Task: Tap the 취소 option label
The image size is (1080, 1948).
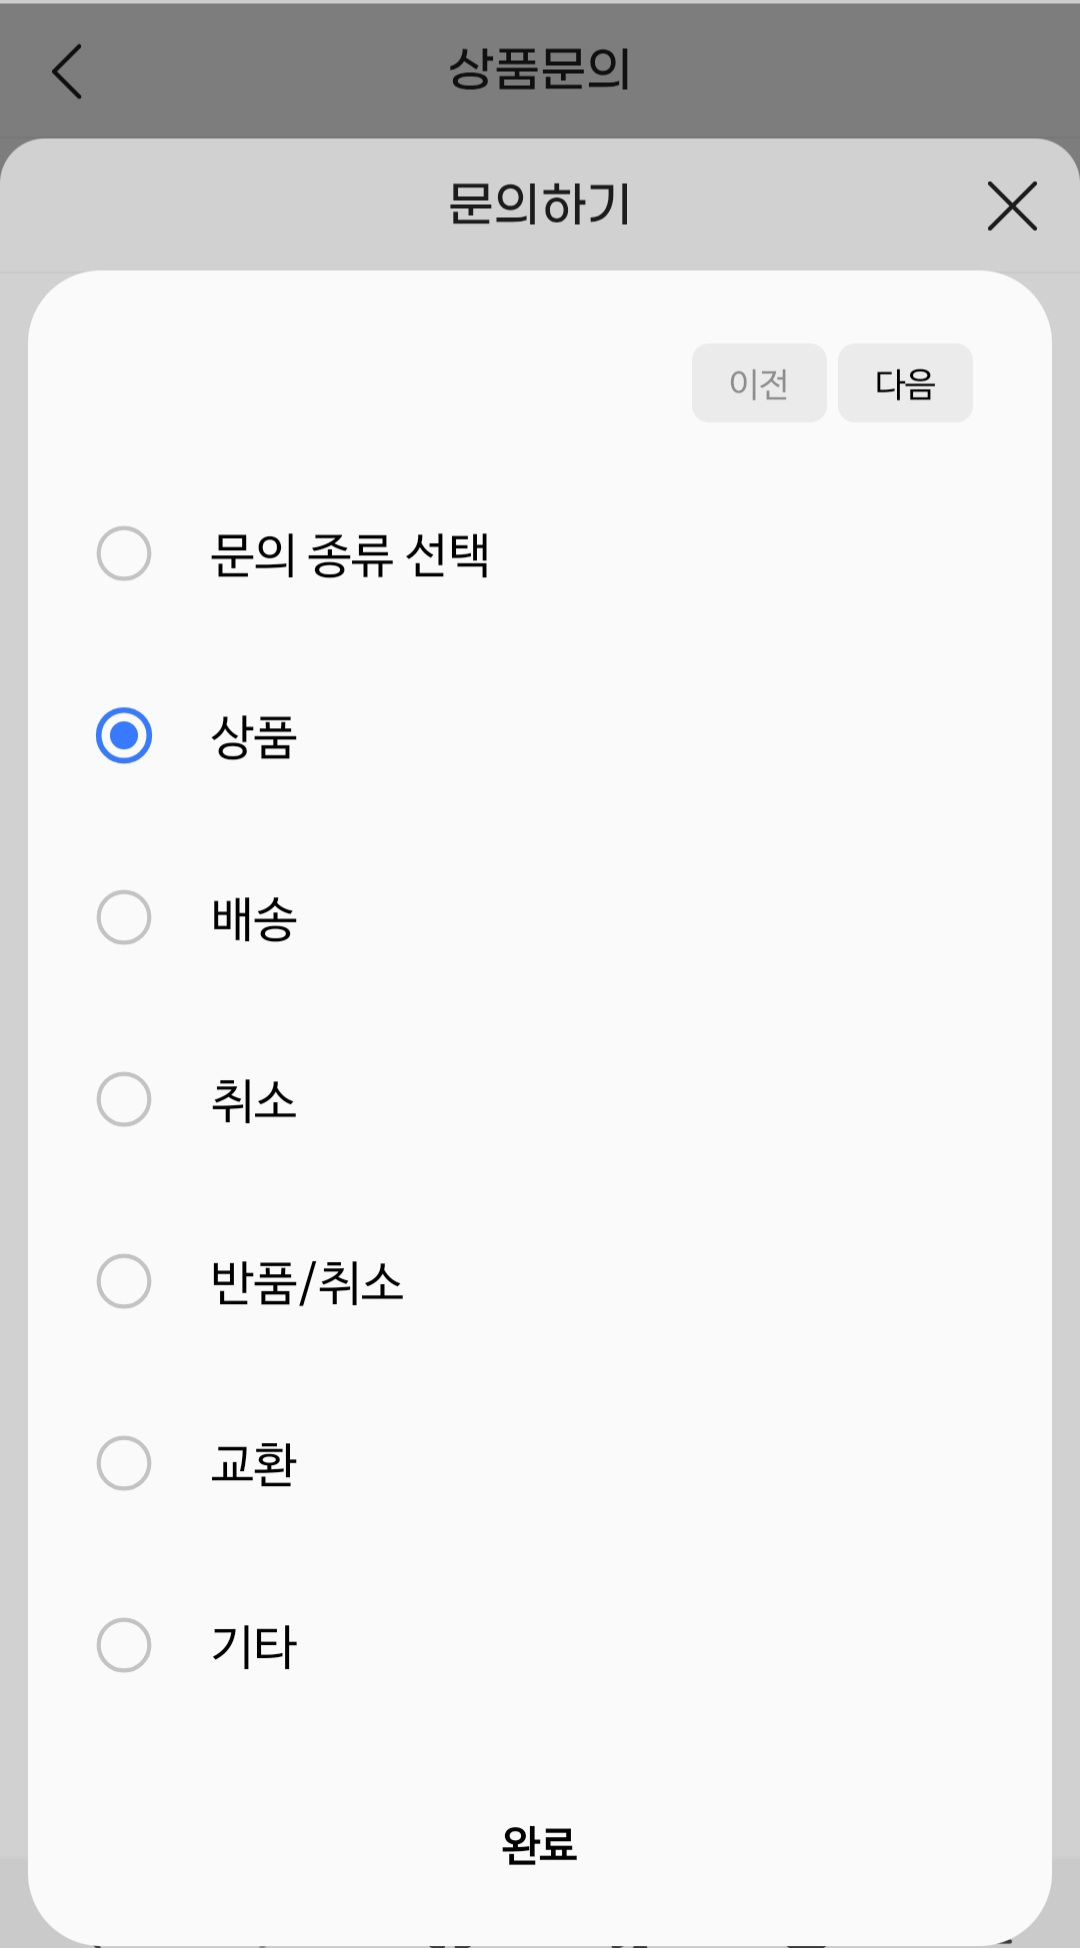Action: pyautogui.click(x=254, y=1101)
